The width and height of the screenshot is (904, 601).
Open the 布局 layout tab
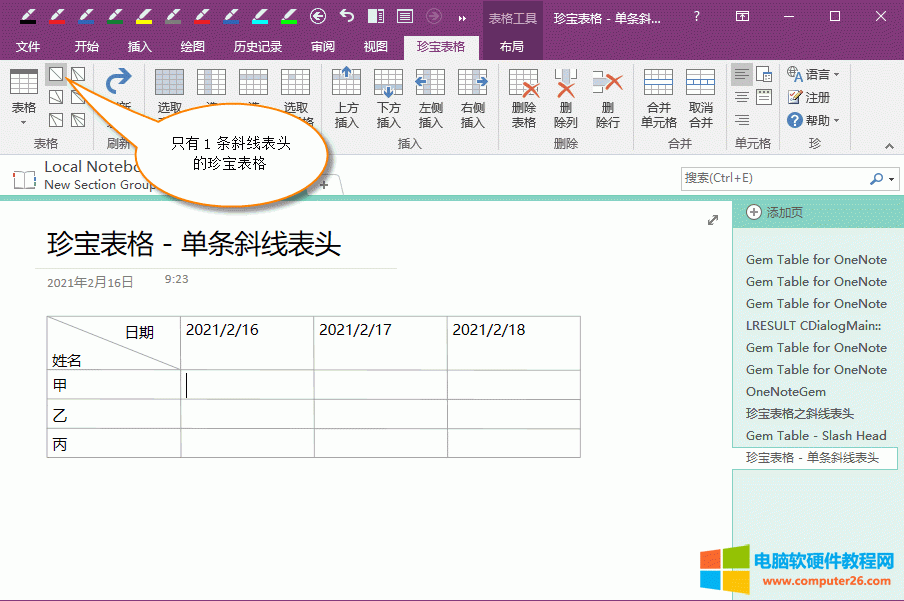tap(511, 46)
